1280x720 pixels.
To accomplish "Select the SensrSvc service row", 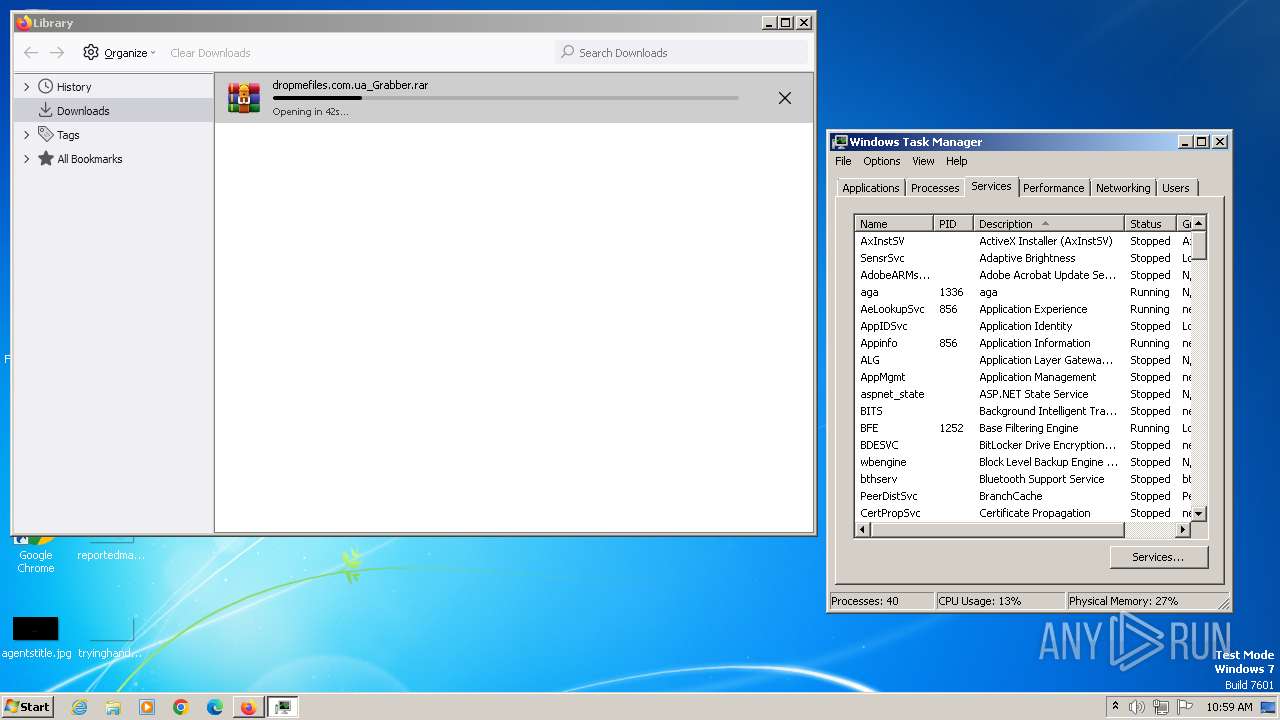I will point(1023,258).
